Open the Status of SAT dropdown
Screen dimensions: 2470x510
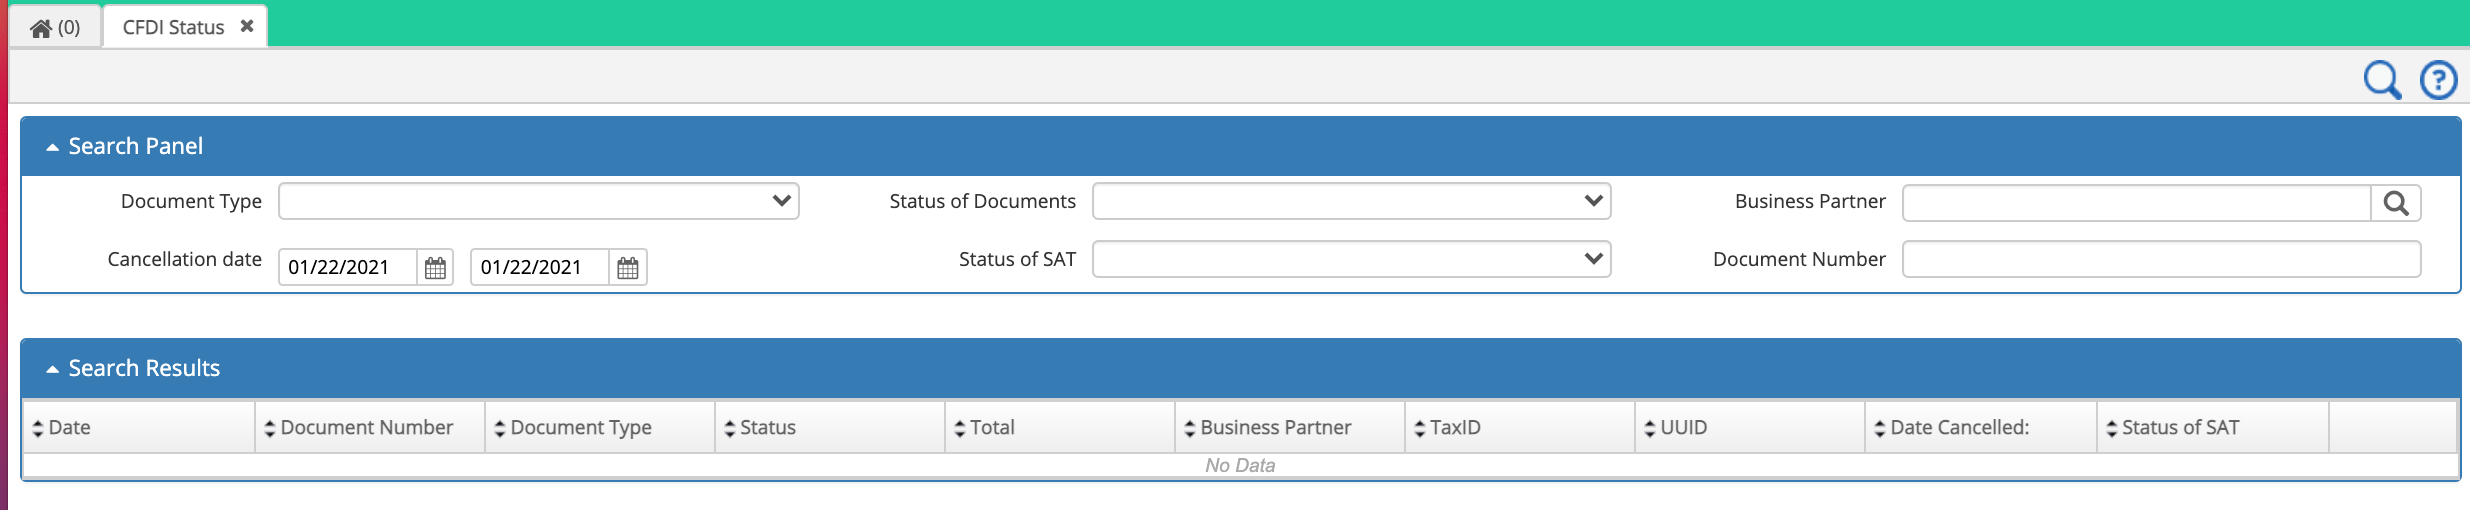tap(1351, 259)
